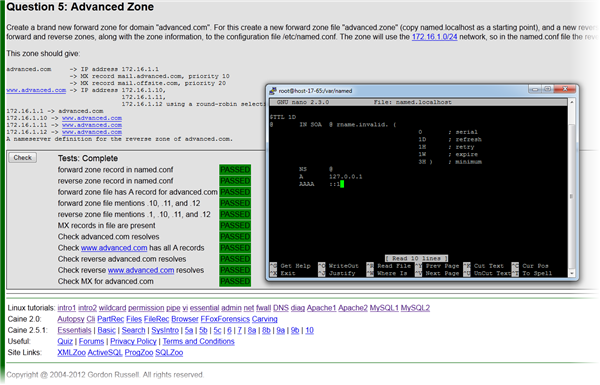Open the ProgZoo site link
The height and width of the screenshot is (385, 600).
tap(139, 352)
